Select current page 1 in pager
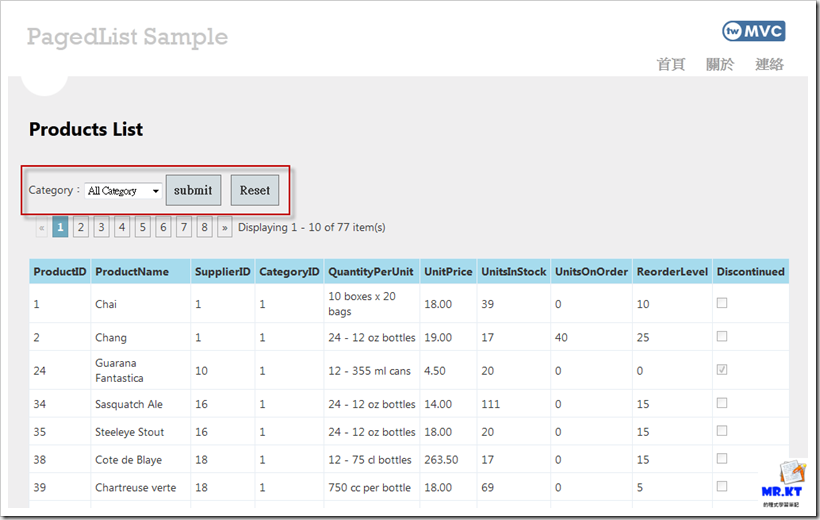The image size is (820, 520). tap(60, 228)
